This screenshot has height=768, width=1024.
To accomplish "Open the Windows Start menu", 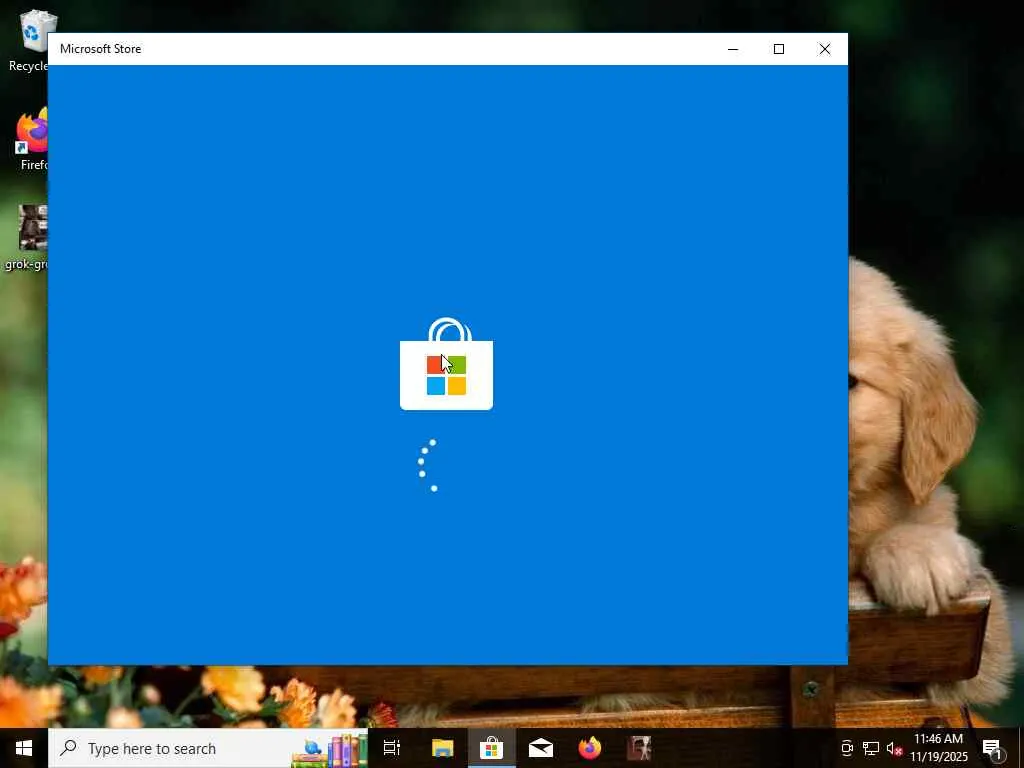I will pyautogui.click(x=24, y=748).
